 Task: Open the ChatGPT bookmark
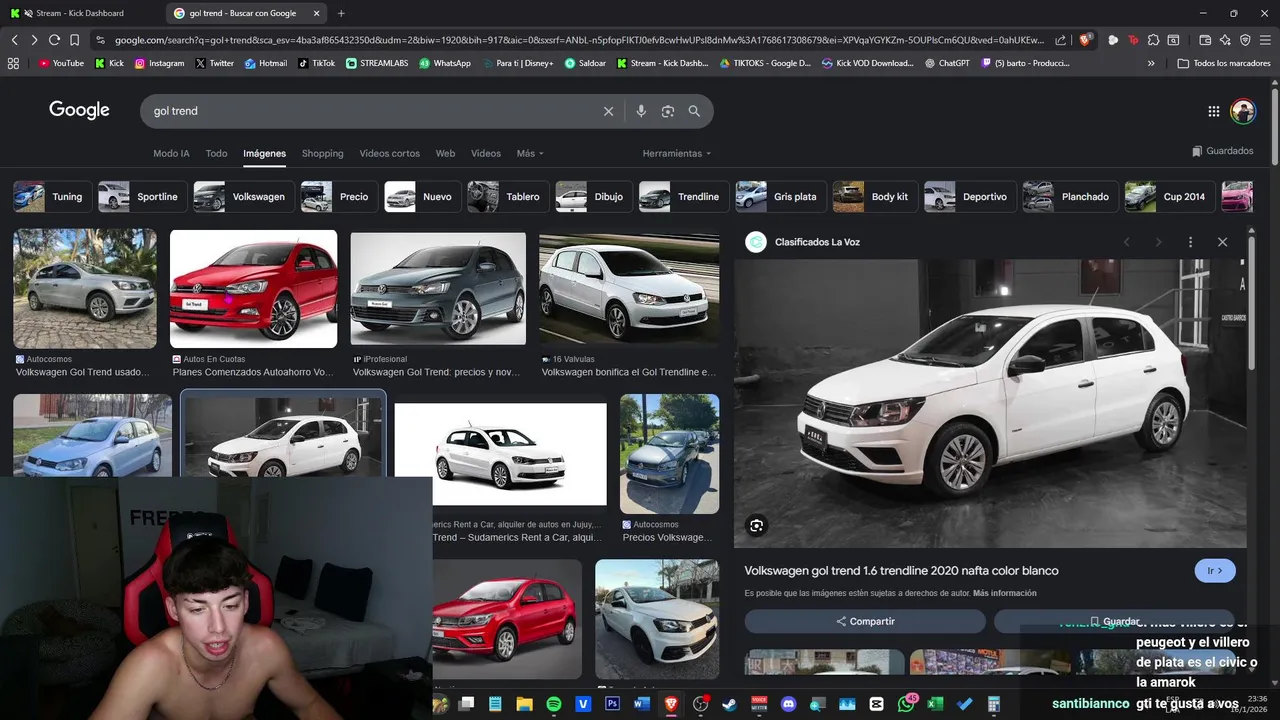click(x=947, y=63)
